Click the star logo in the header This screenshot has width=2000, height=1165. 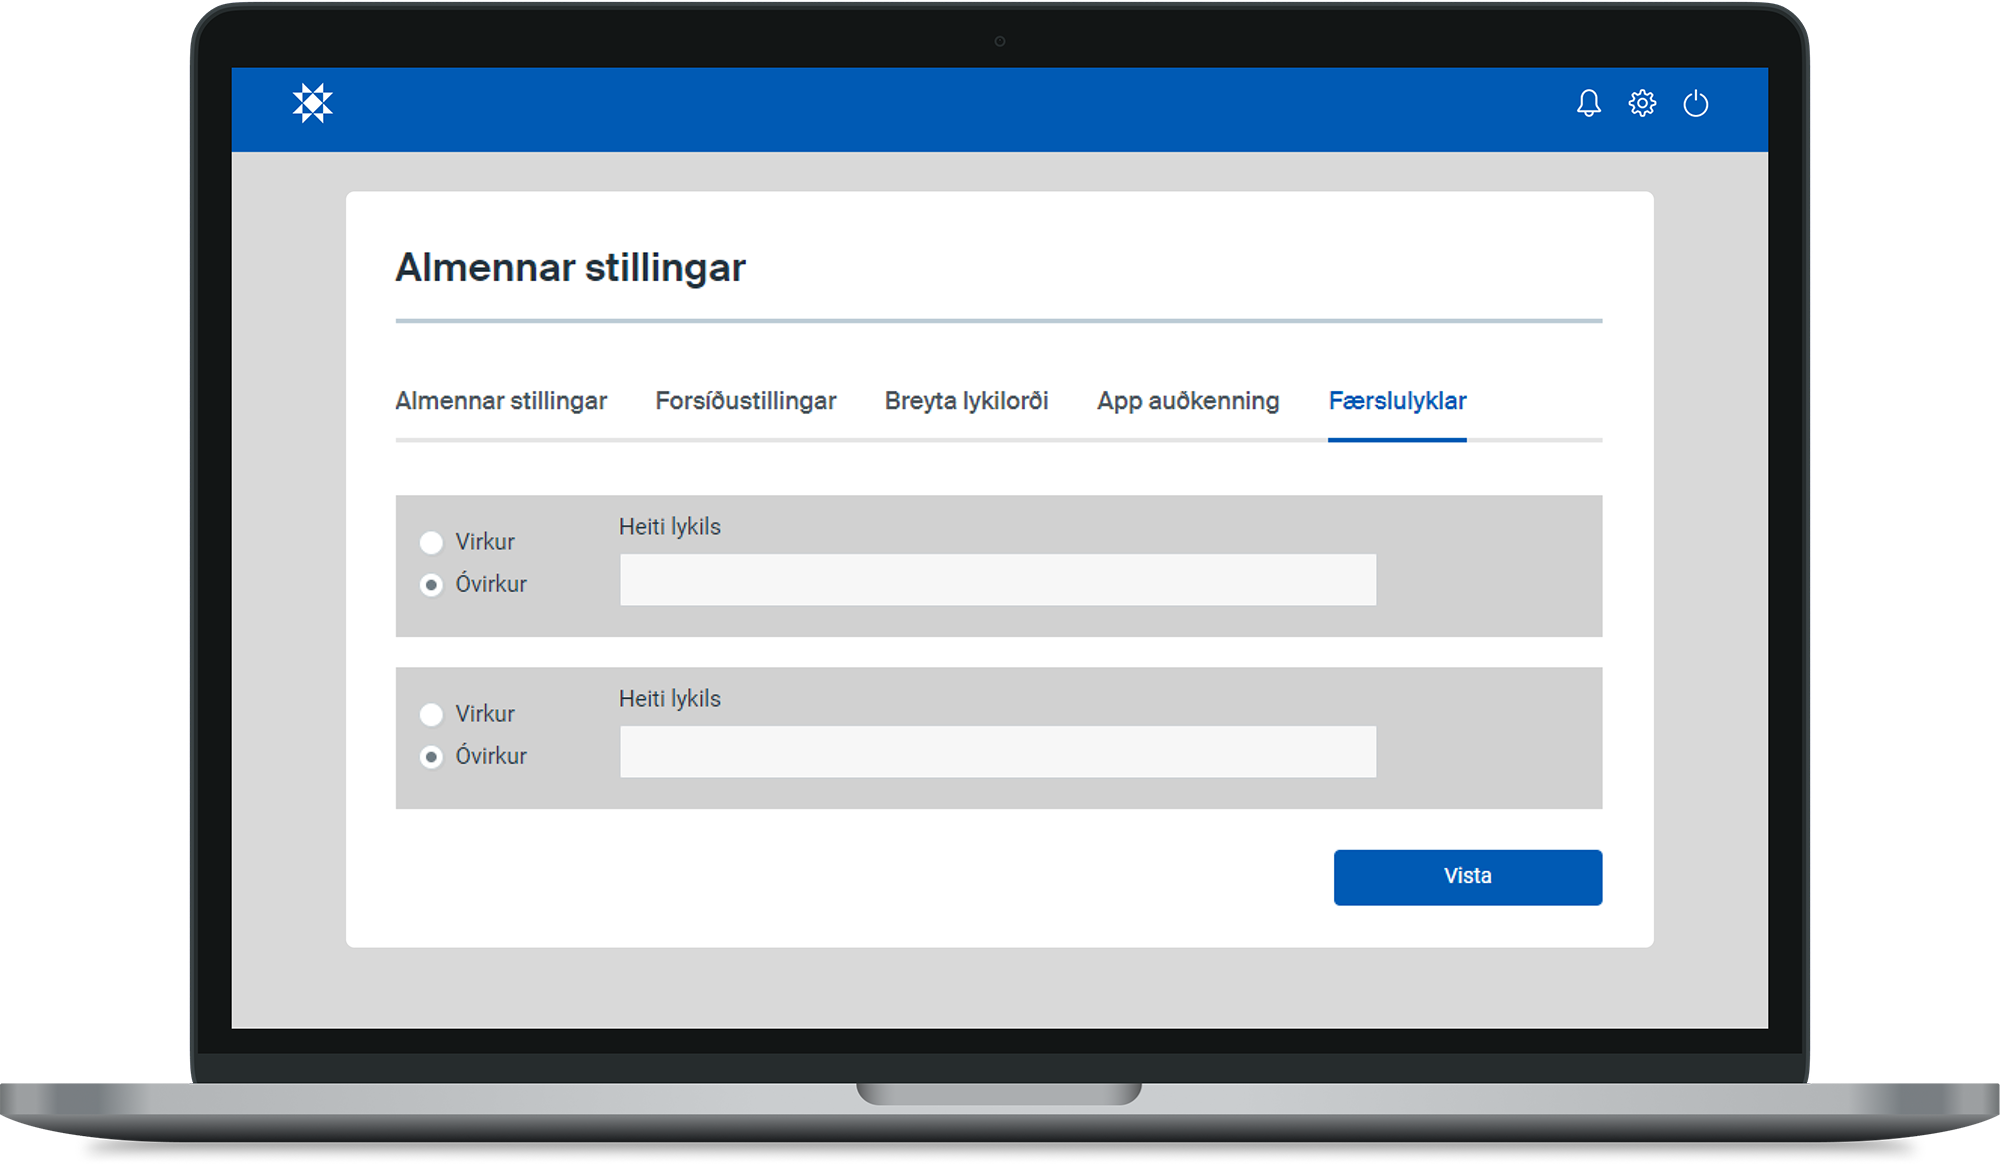click(312, 103)
